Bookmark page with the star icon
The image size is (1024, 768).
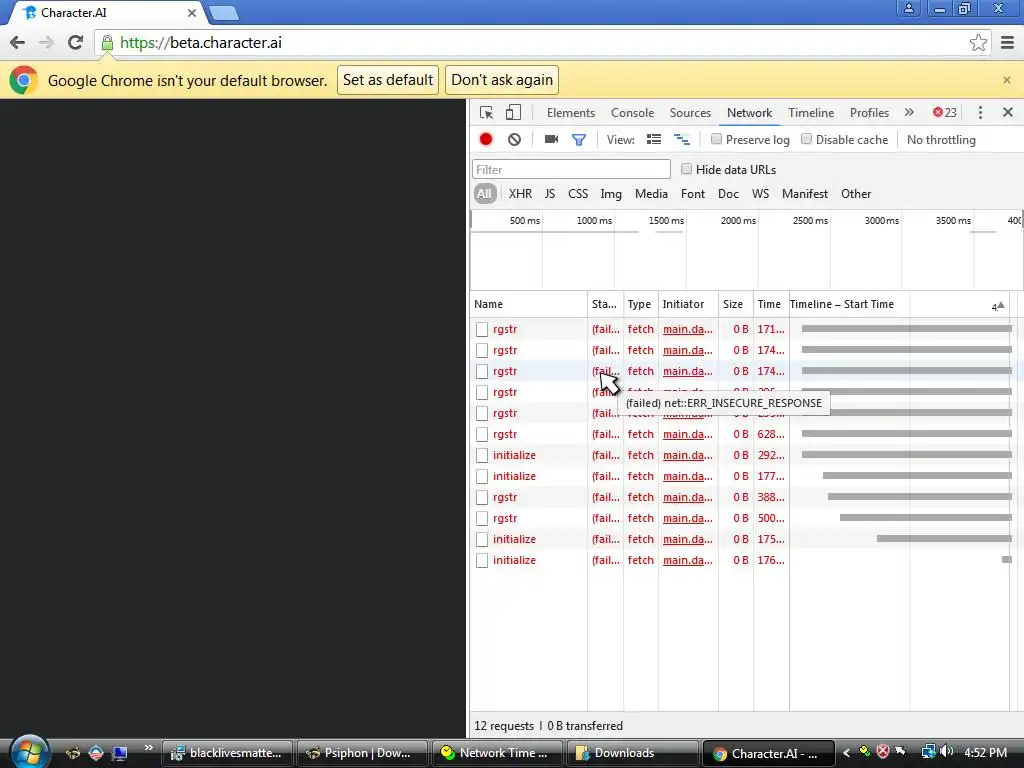coord(978,43)
